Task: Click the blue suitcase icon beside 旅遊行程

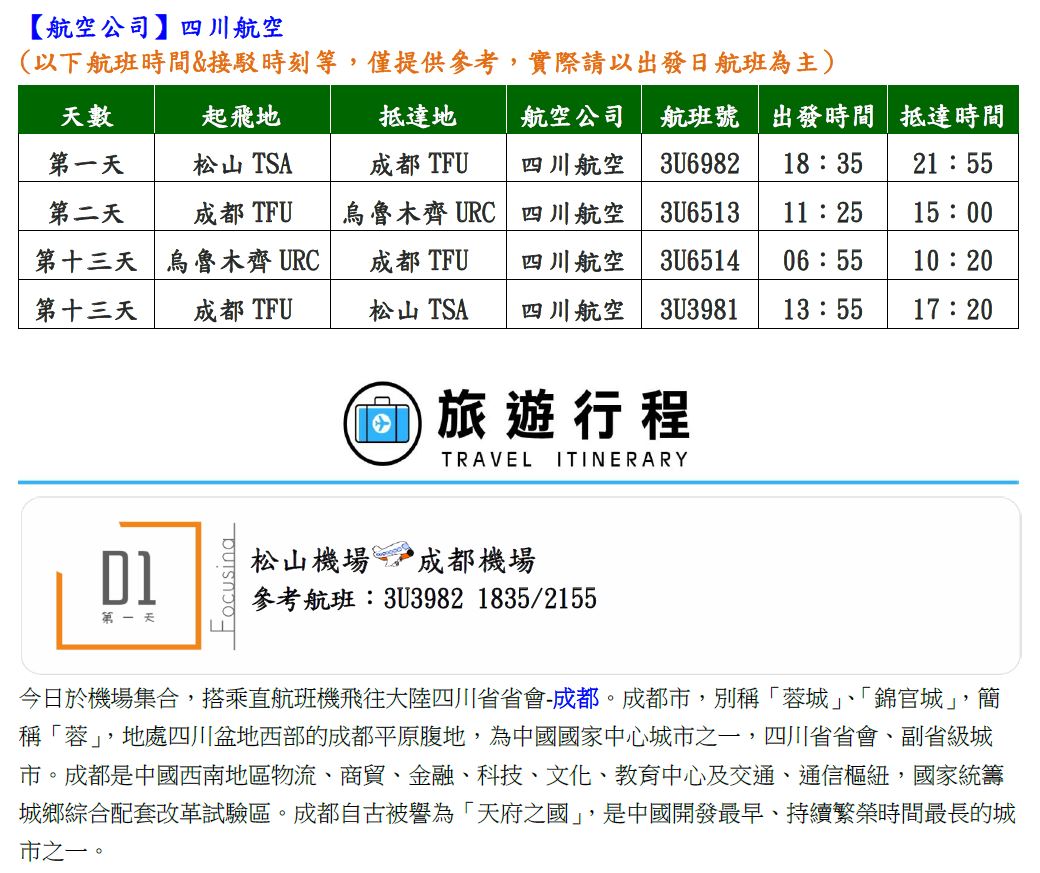Action: pyautogui.click(x=382, y=424)
